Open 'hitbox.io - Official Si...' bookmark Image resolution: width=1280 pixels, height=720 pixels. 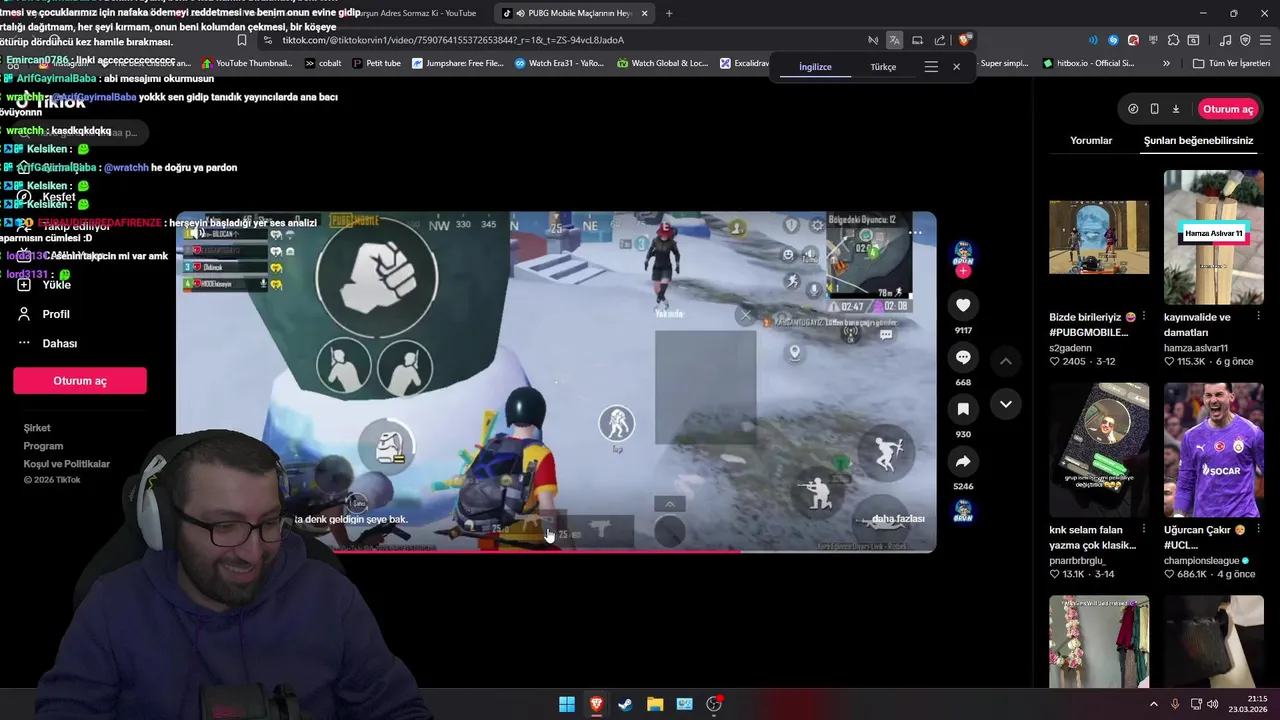[1089, 63]
